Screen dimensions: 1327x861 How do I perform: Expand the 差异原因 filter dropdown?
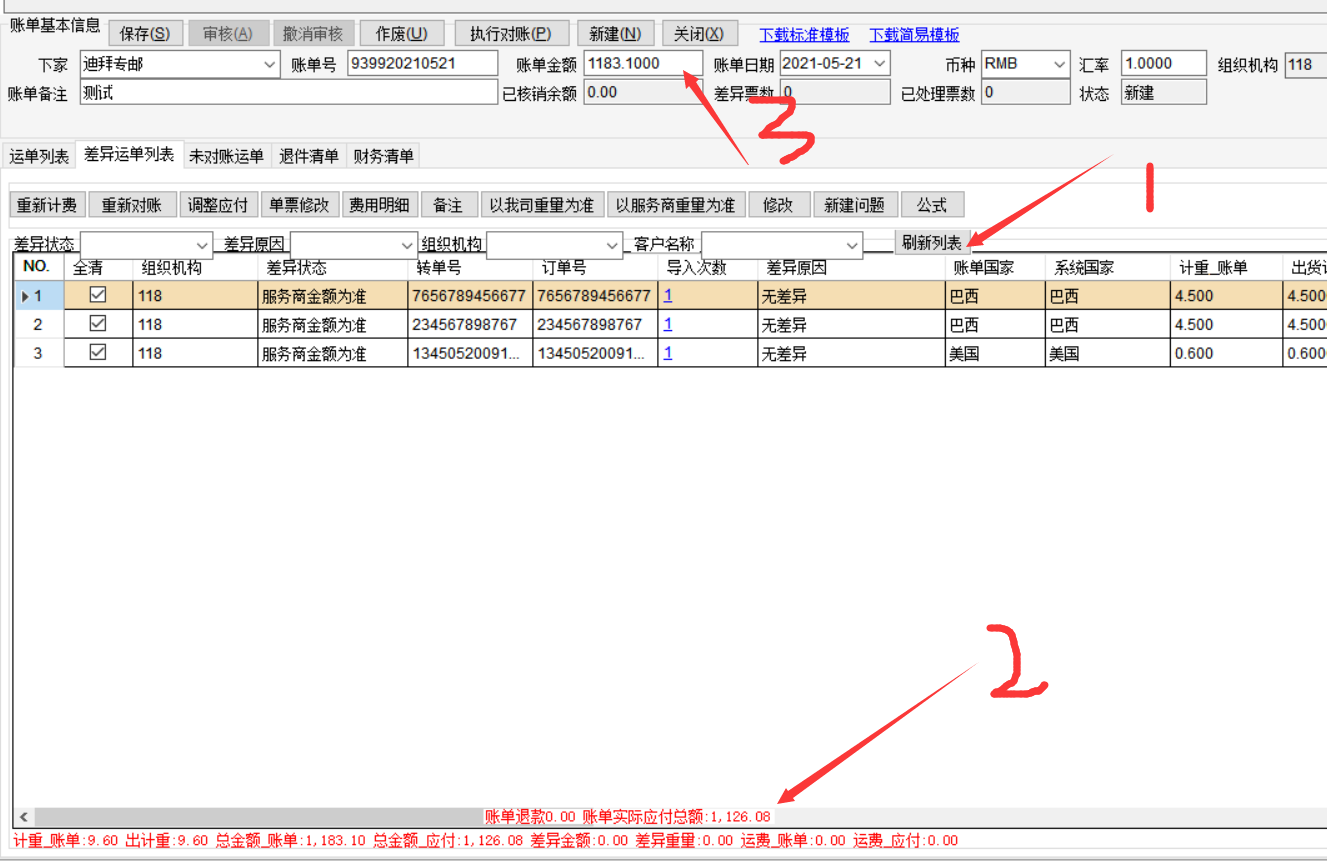click(407, 245)
